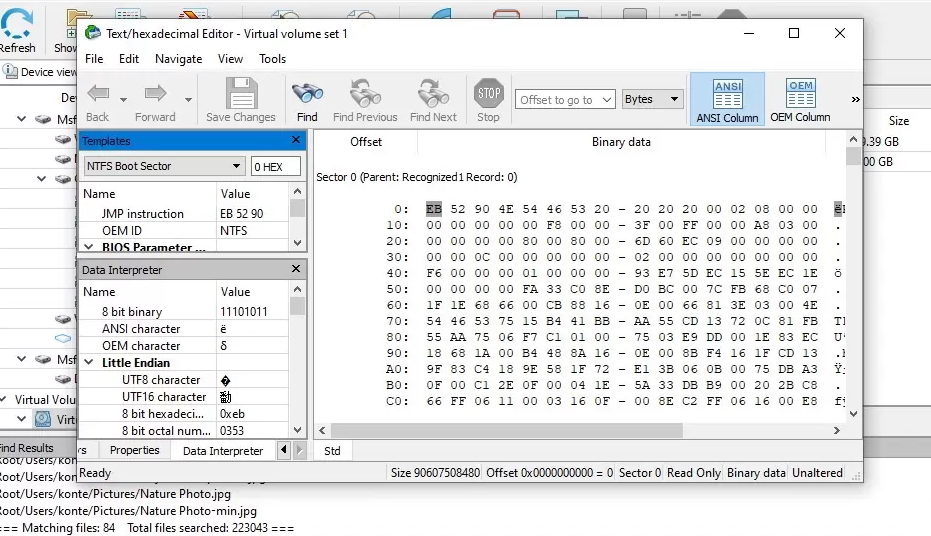Toggle the ANSI Column view
The image size is (931, 536).
click(727, 100)
